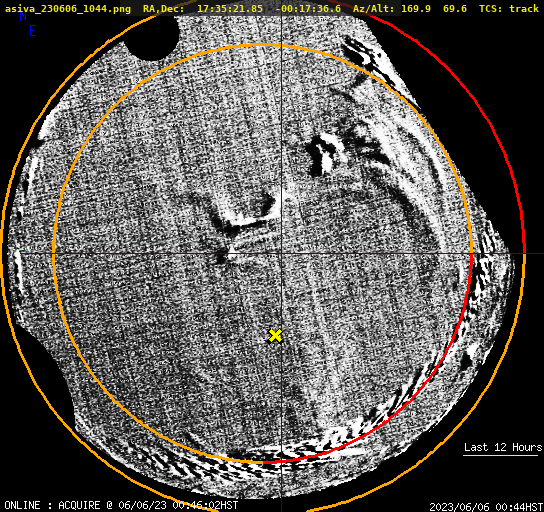
Task: Select the right ascension value 17:35:21.85
Action: pyautogui.click(x=230, y=9)
